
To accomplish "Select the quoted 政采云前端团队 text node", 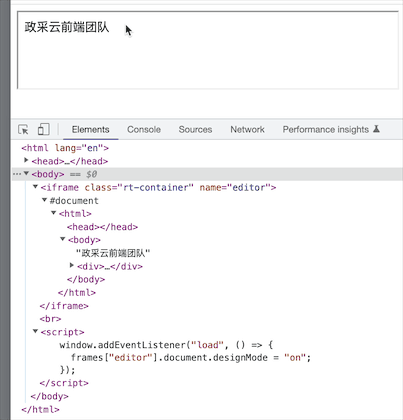I will tap(113, 253).
